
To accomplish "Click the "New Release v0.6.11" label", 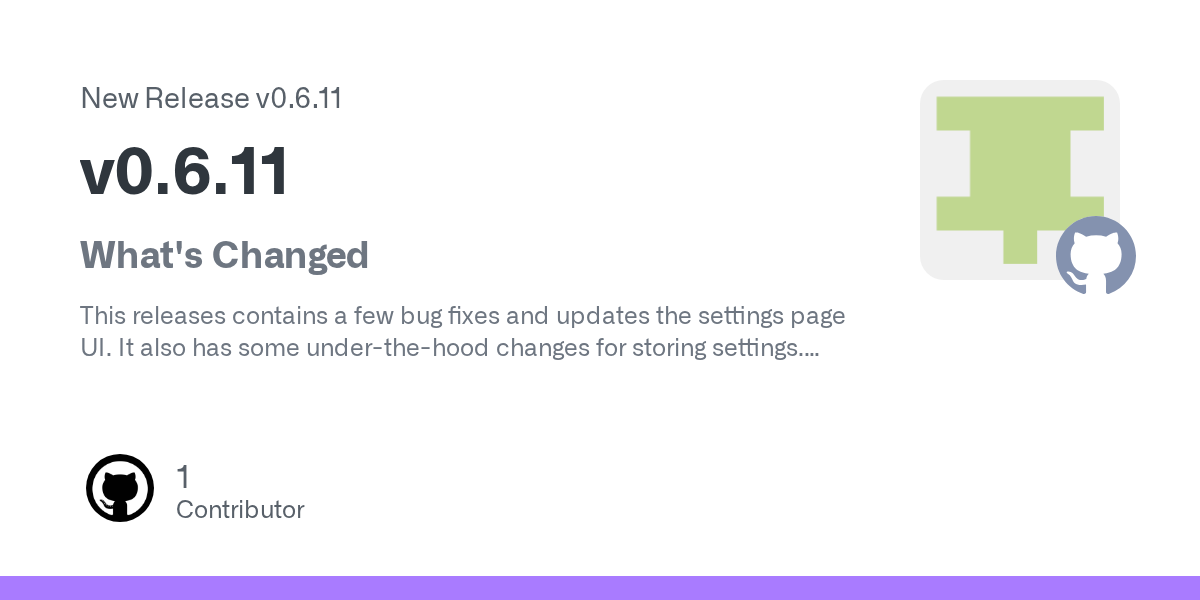I will click(211, 98).
